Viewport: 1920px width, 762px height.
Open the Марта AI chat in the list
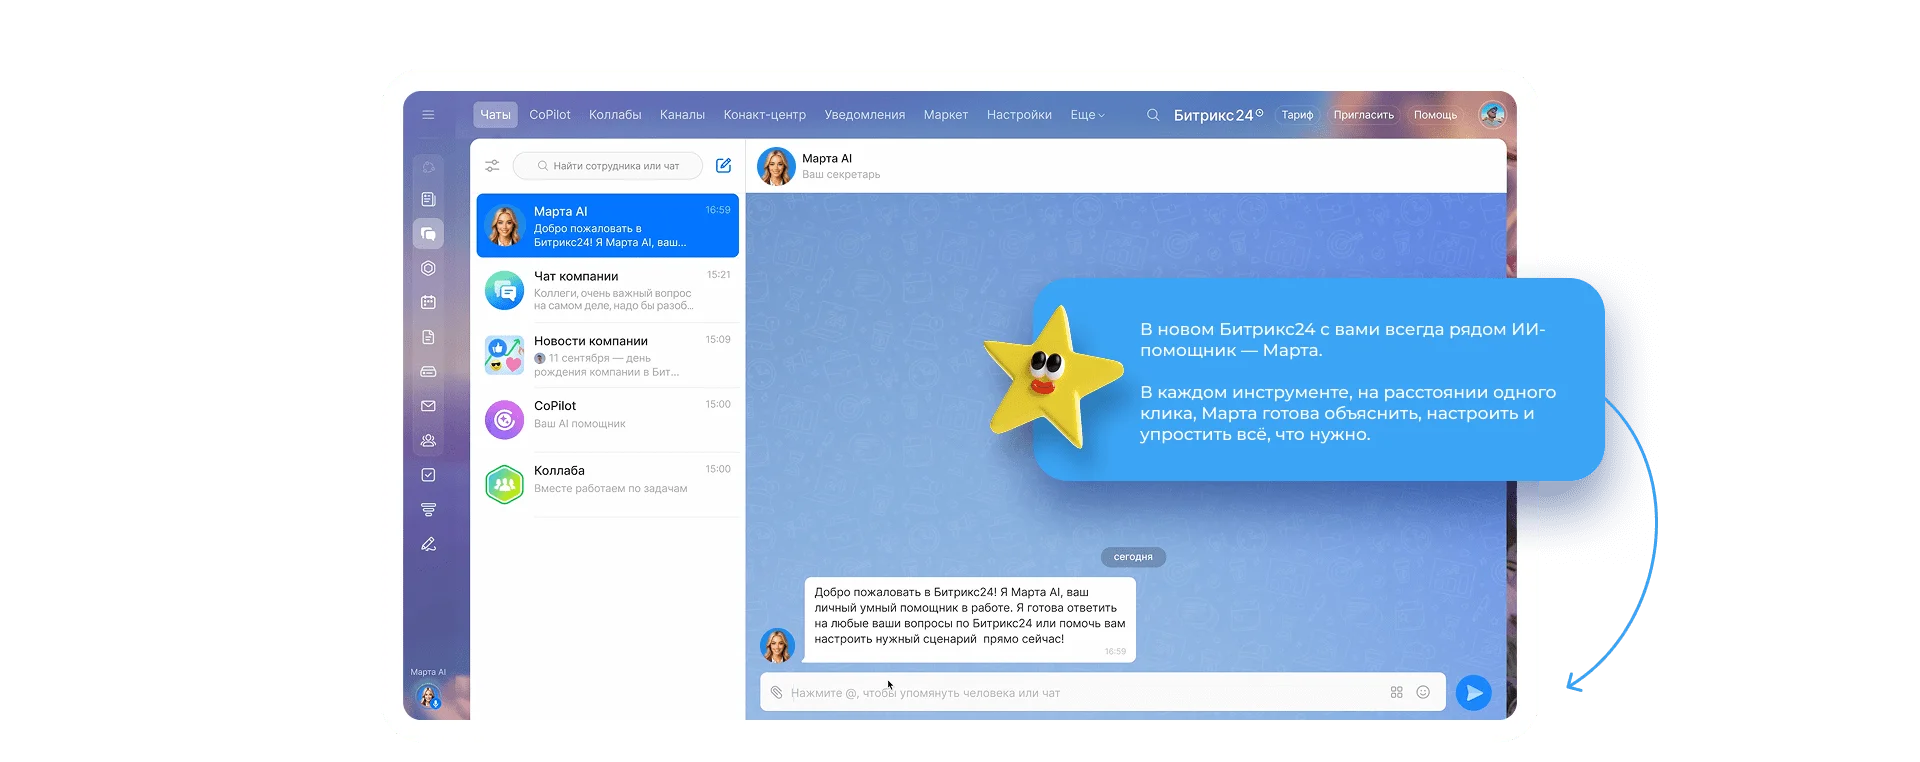click(608, 226)
